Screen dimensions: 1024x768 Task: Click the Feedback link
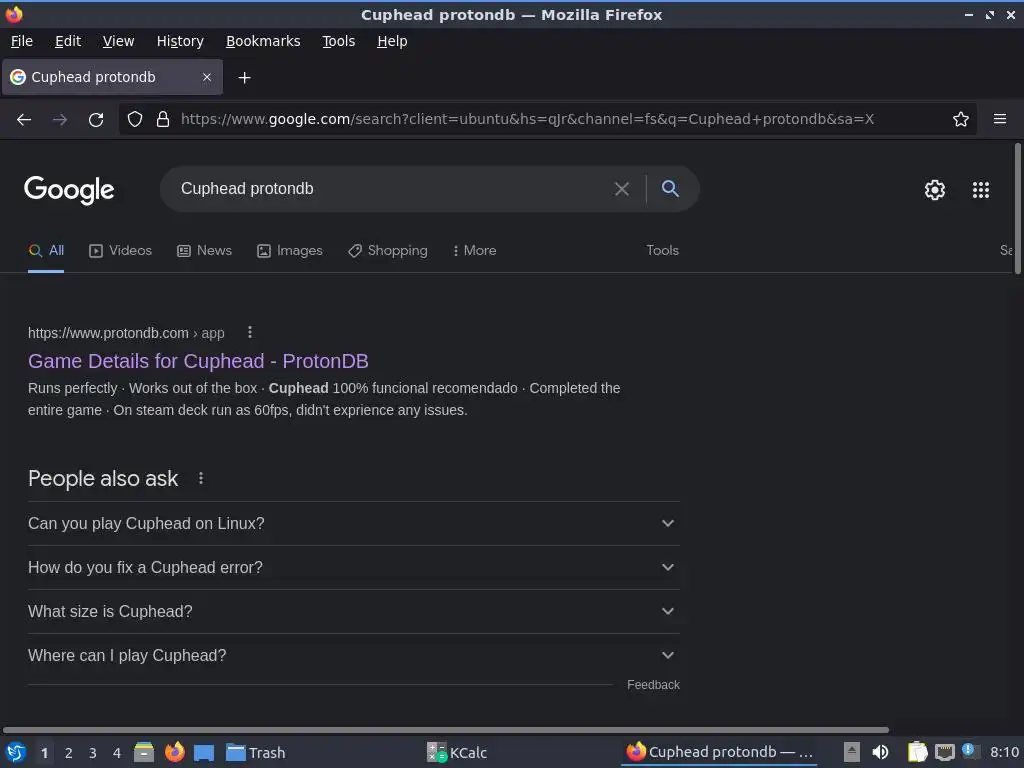[653, 685]
